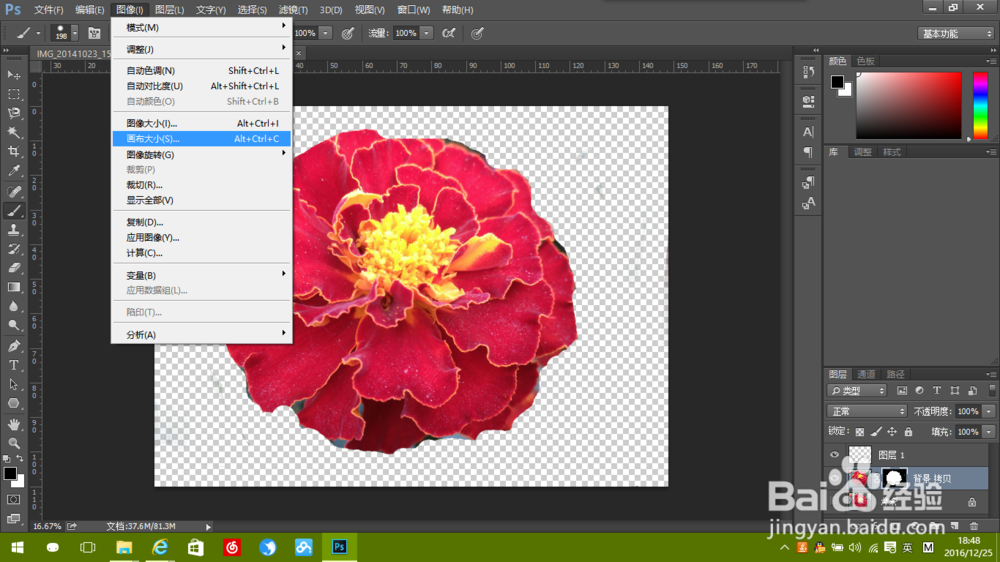Open Photoshop from the Windows taskbar
Screen dimensions: 1000x562
(x=339, y=547)
